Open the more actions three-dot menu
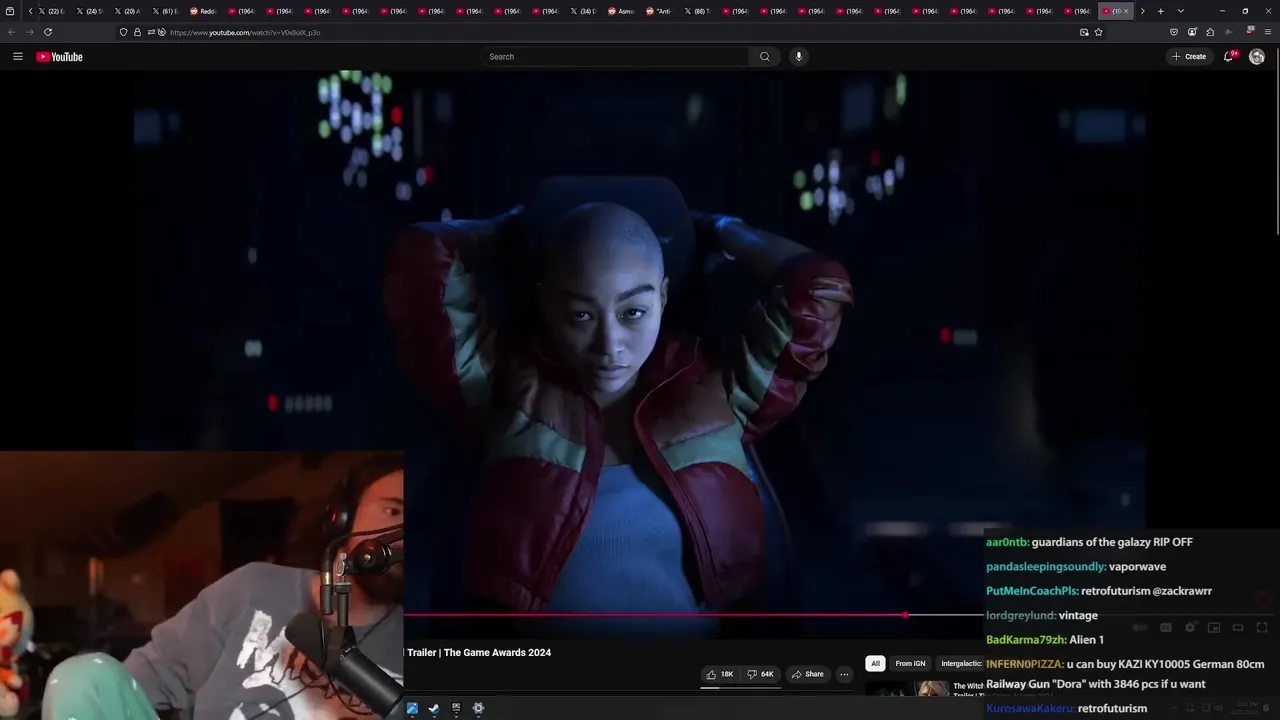The image size is (1280, 720). tap(844, 674)
